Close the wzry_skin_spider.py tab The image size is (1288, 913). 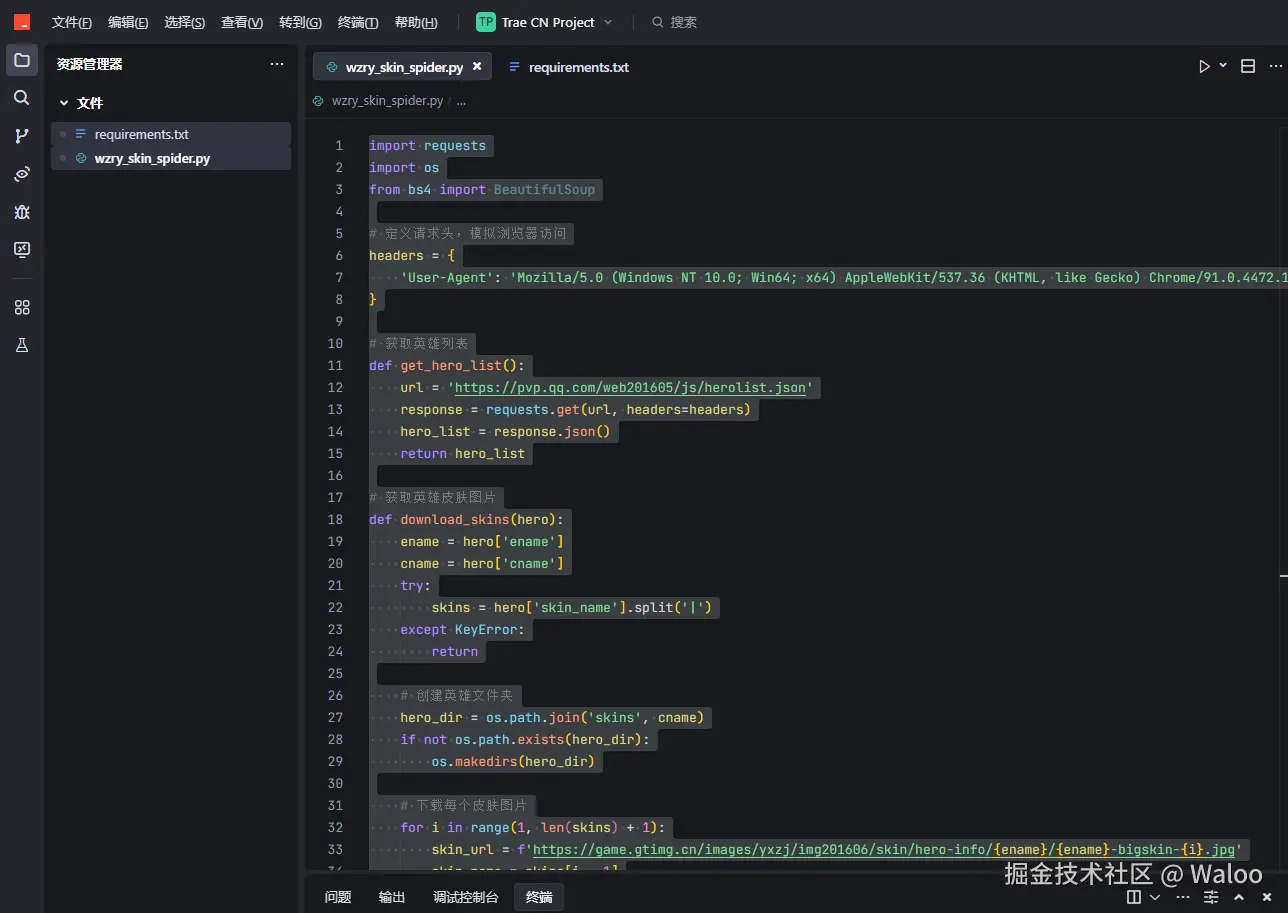pyautogui.click(x=477, y=66)
